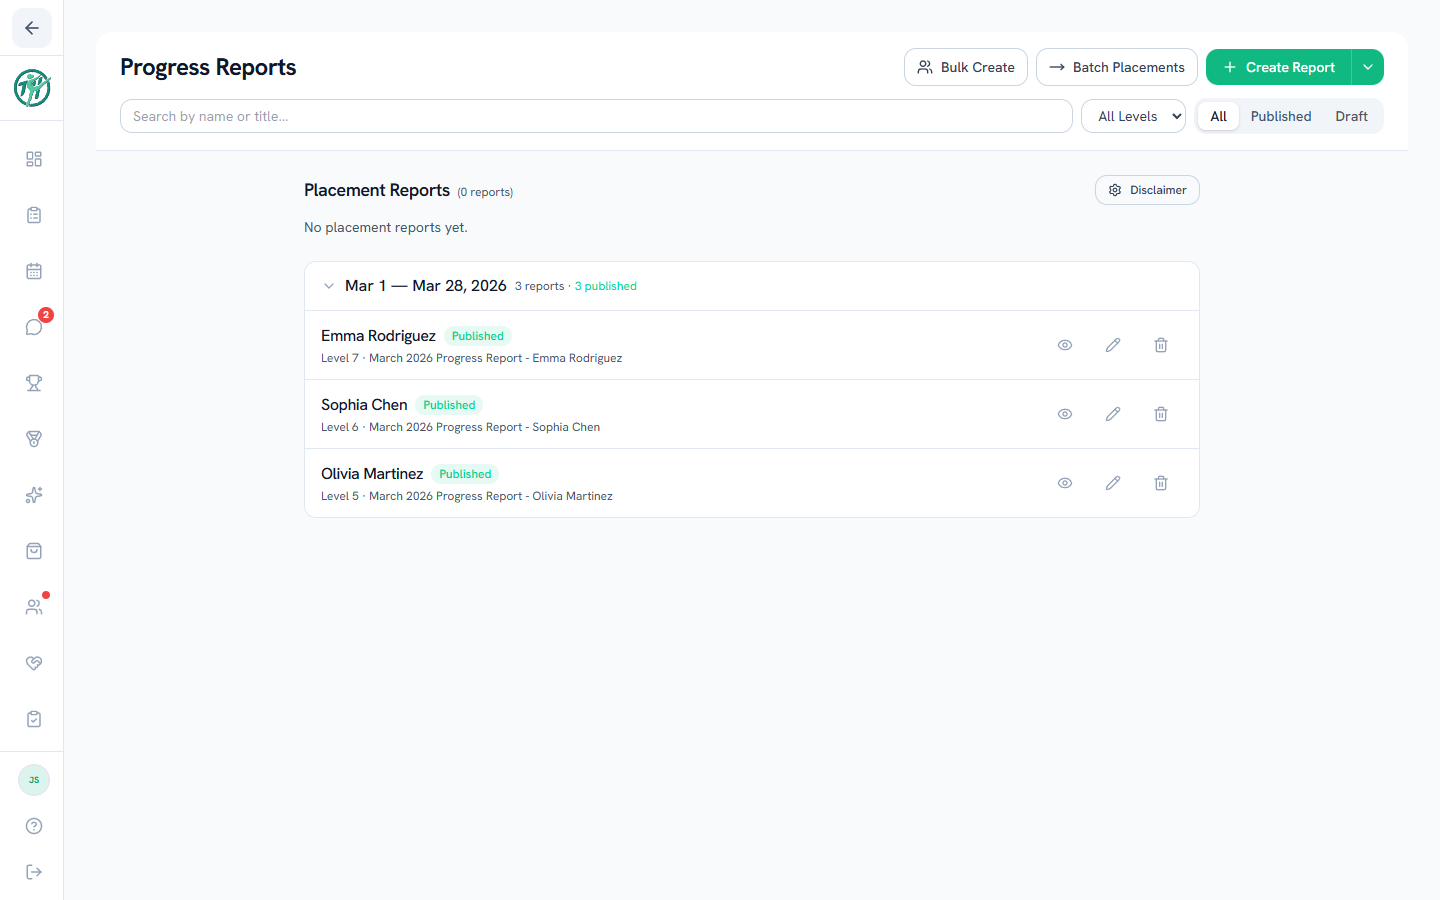Click 'No placement reports yet.' text
This screenshot has height=900, width=1440.
[x=386, y=228]
